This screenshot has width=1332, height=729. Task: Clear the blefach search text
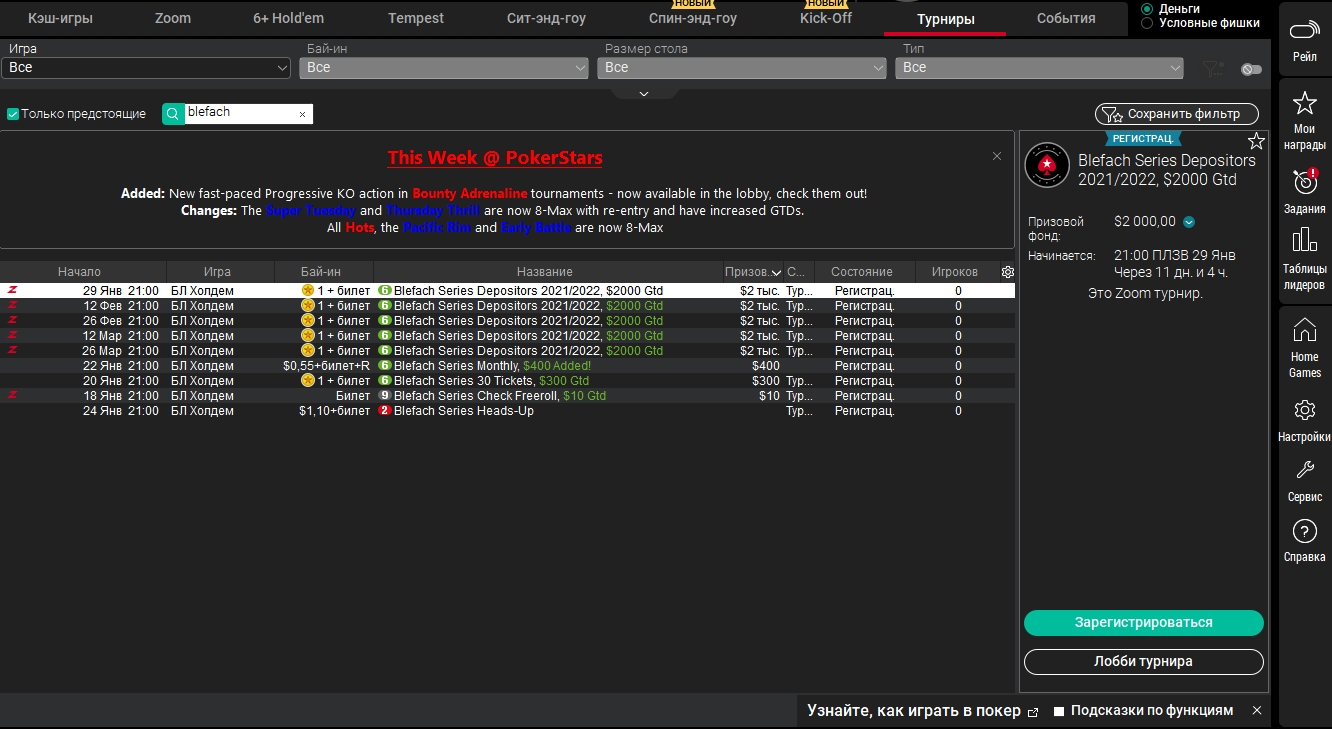[303, 114]
